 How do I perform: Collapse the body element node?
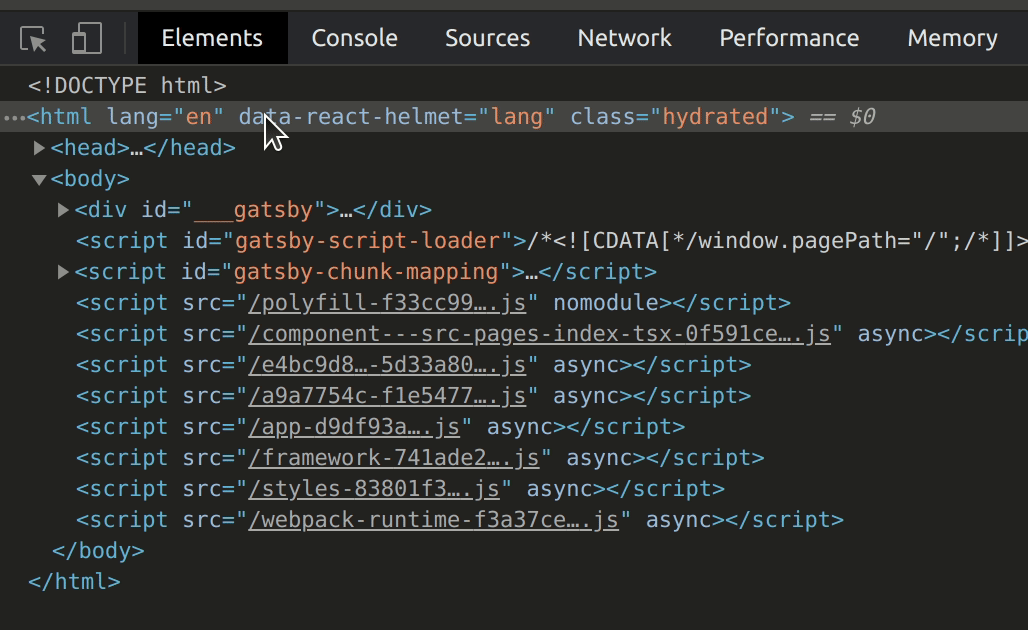click(39, 179)
